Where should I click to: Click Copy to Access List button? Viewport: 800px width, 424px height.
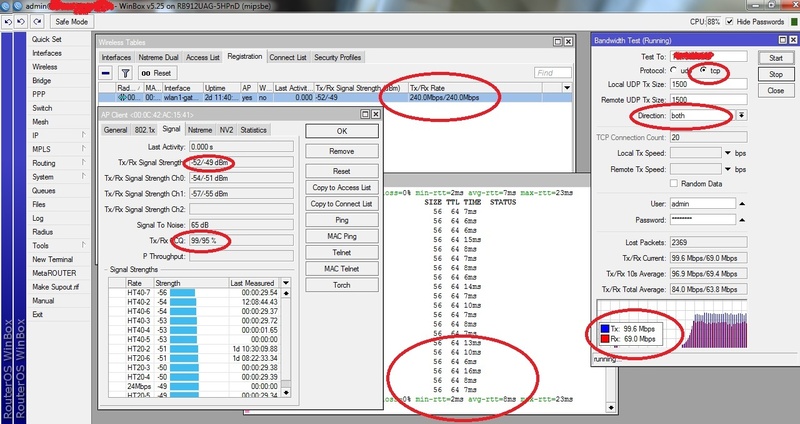[342, 187]
